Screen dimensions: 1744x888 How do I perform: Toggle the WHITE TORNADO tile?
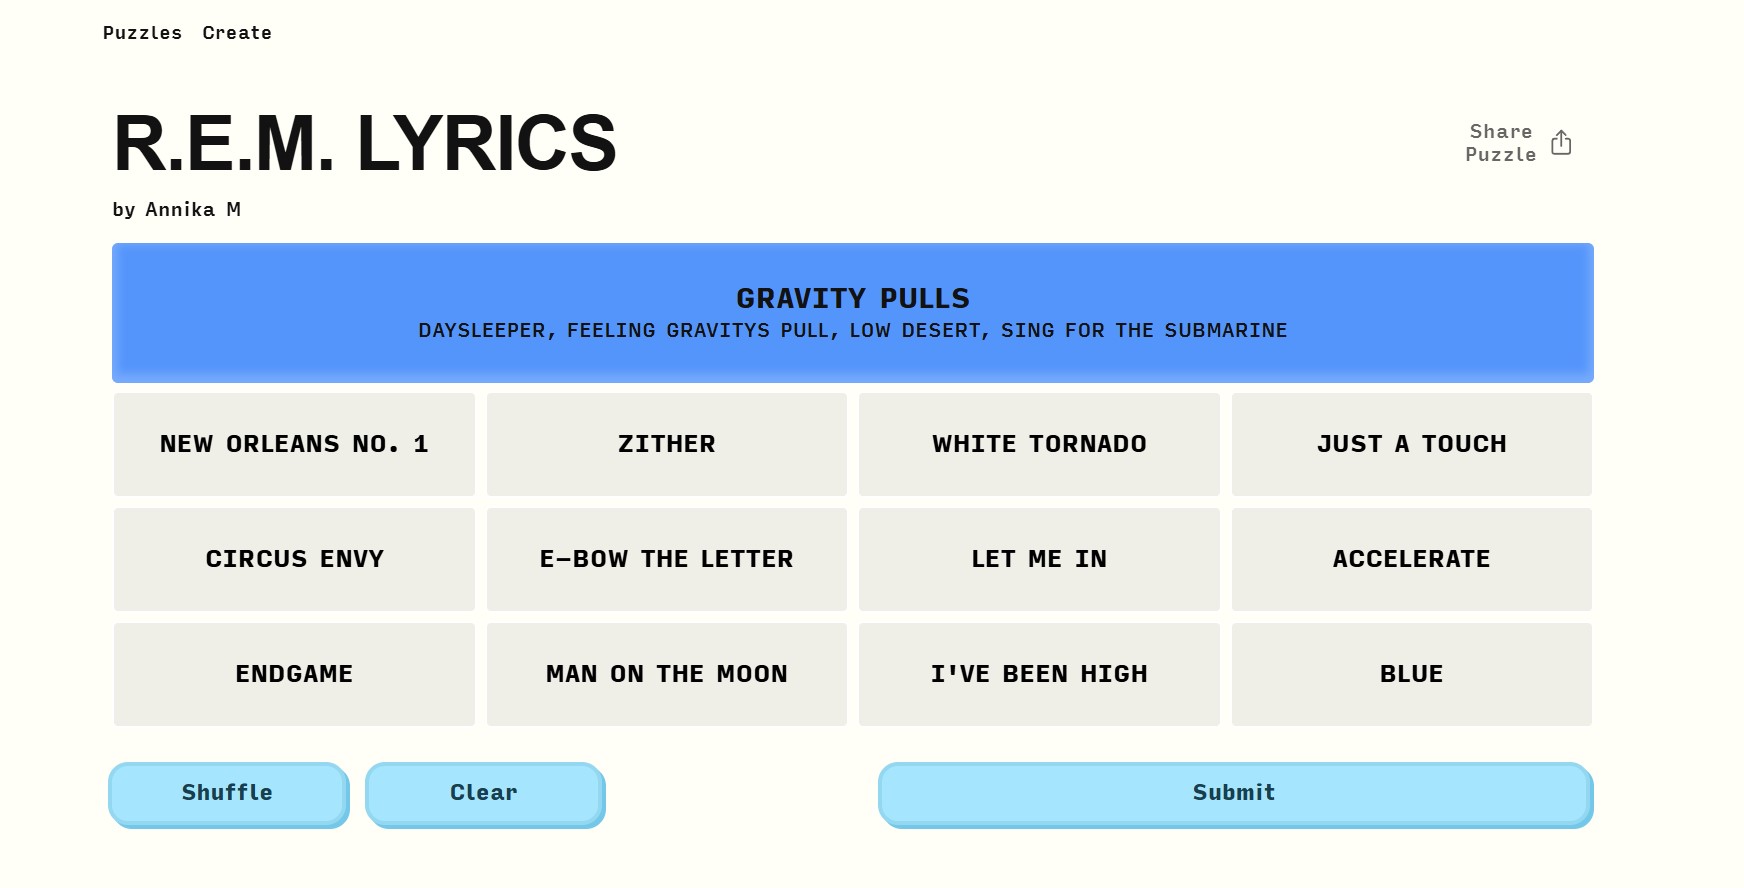point(1039,444)
